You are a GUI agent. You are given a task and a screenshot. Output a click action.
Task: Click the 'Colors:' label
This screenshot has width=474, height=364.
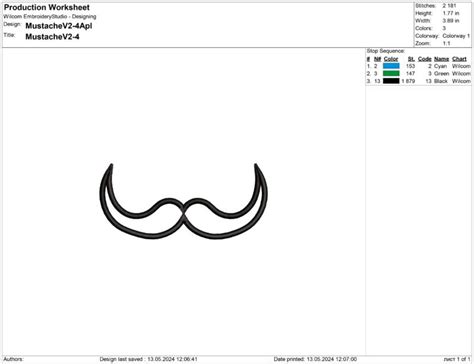tap(424, 28)
